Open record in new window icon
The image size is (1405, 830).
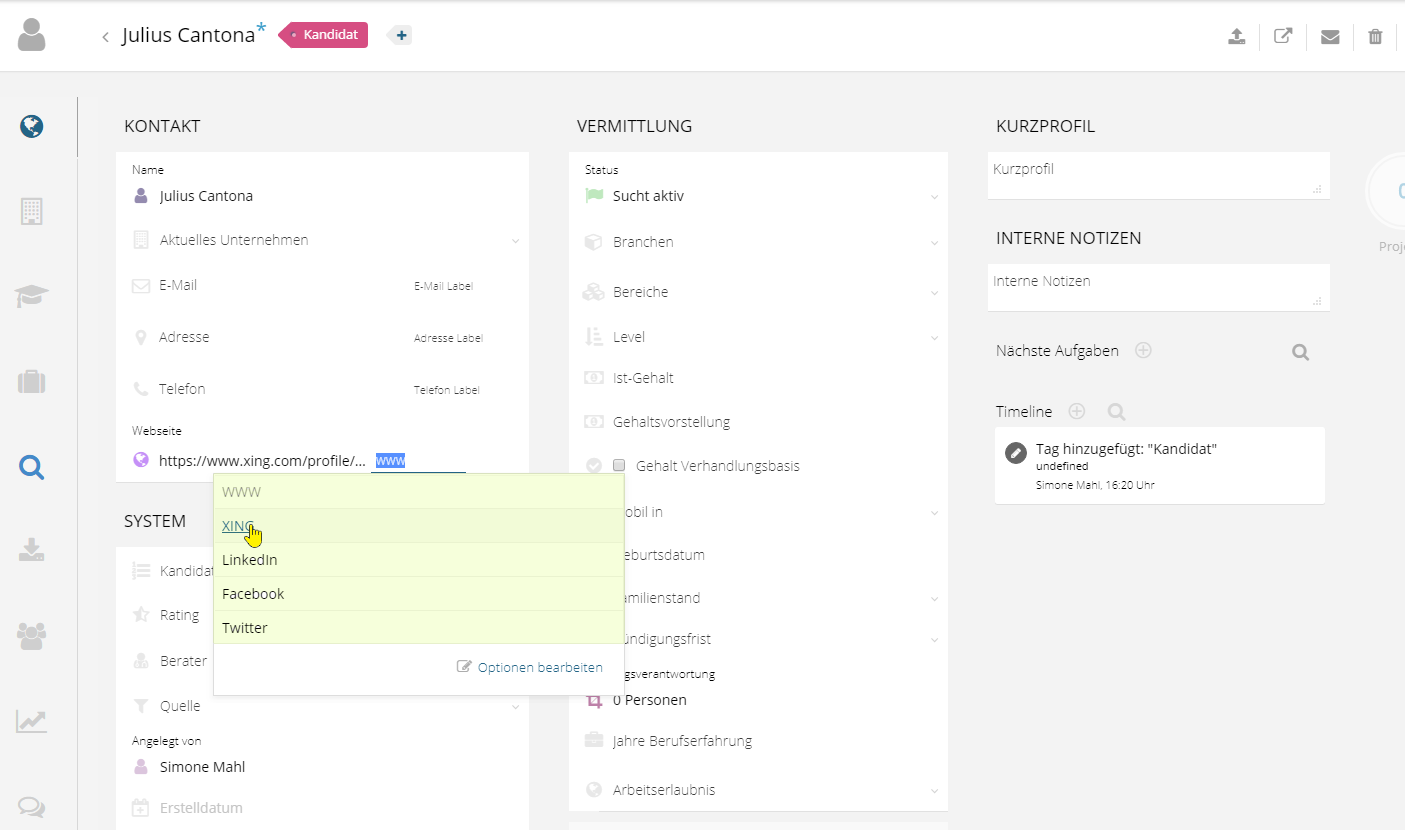click(x=1283, y=36)
